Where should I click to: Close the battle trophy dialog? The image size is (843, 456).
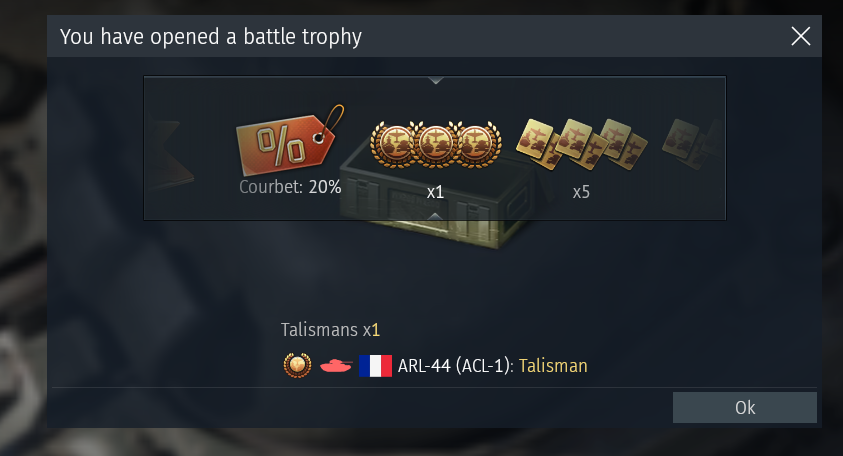click(x=801, y=37)
